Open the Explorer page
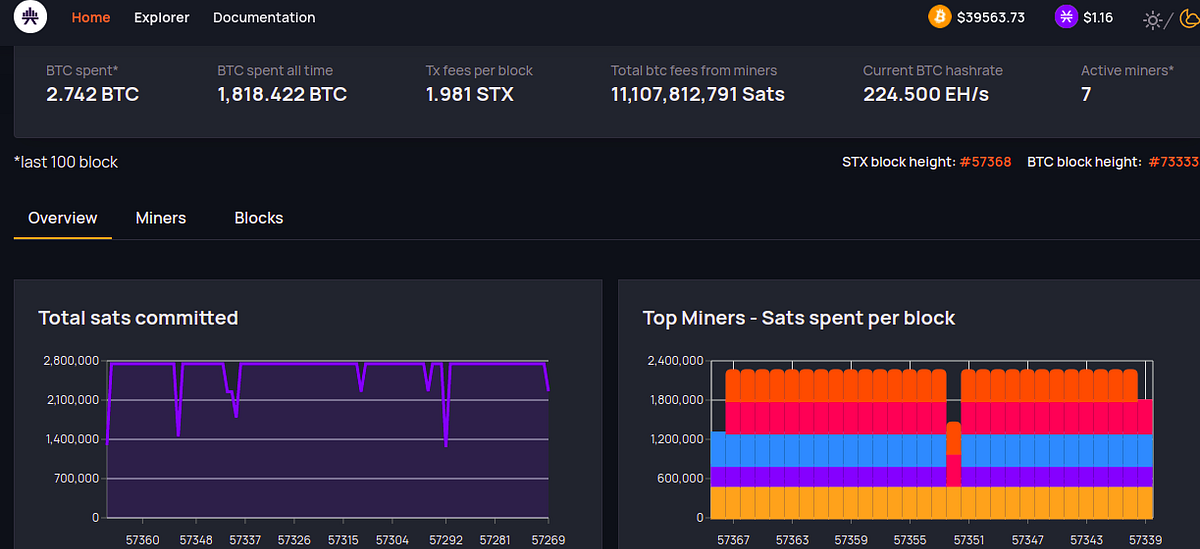 click(x=161, y=18)
